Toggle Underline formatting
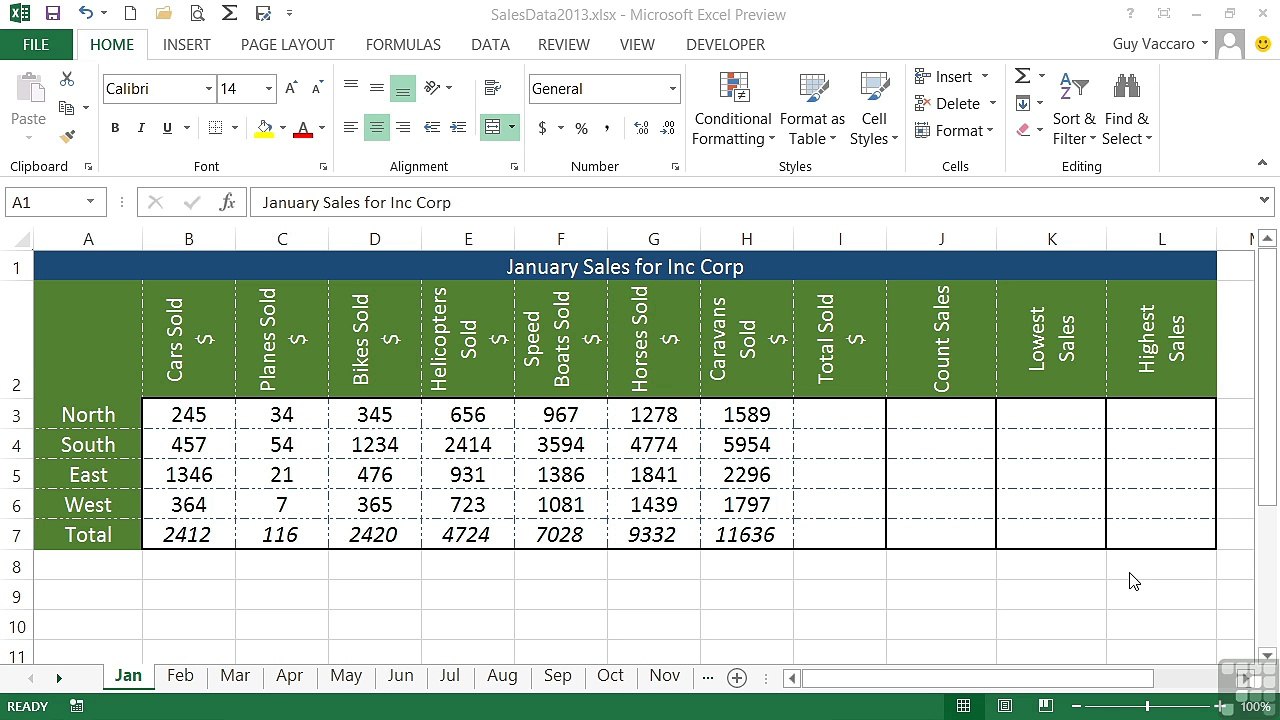1280x720 pixels. (x=167, y=128)
